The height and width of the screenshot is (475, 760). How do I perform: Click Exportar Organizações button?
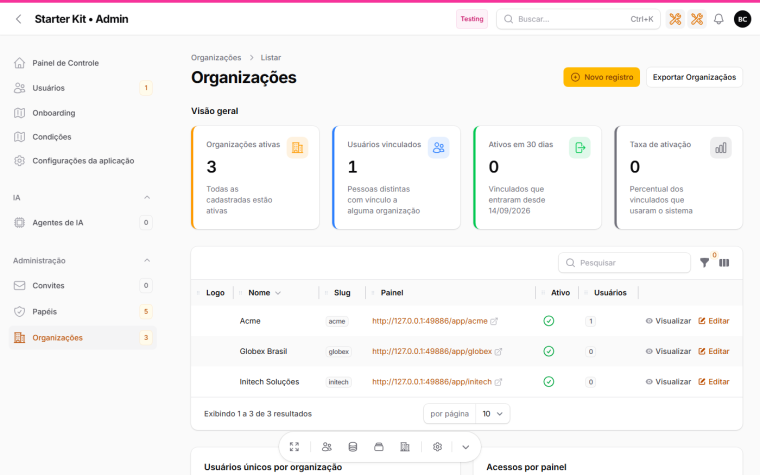pos(694,77)
